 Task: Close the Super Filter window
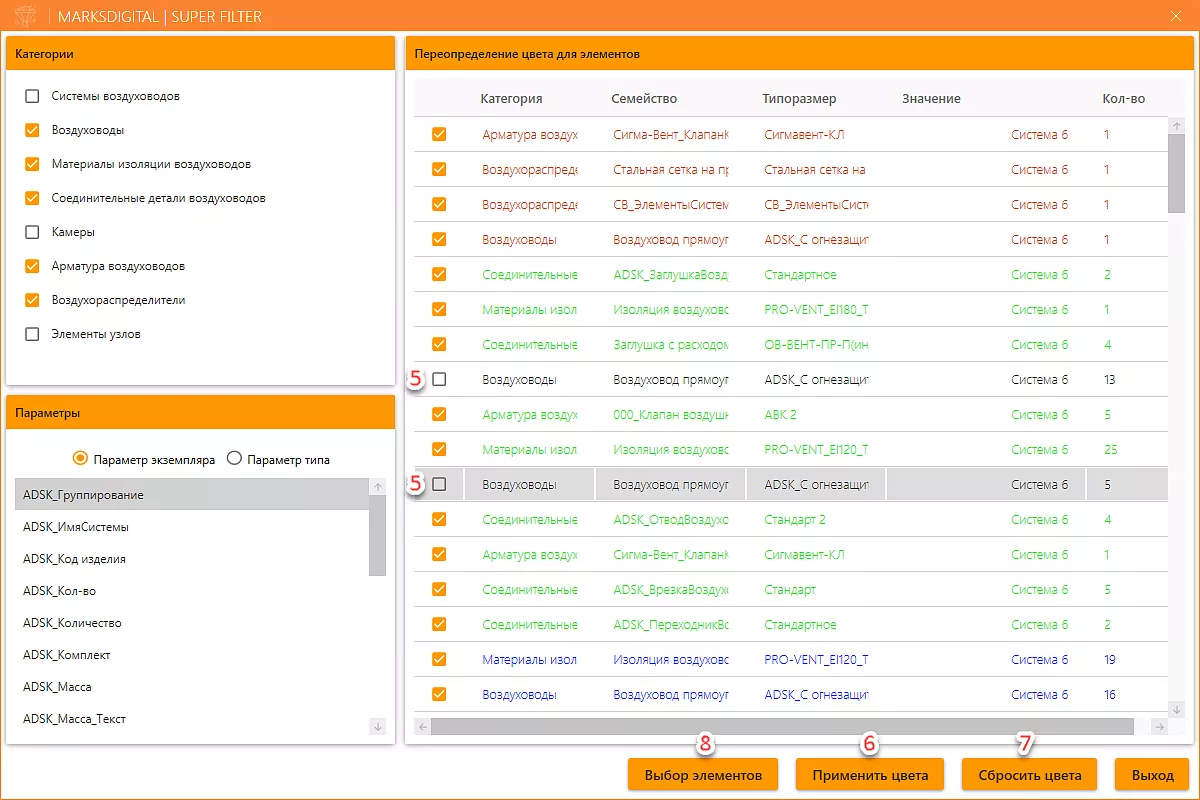1175,16
